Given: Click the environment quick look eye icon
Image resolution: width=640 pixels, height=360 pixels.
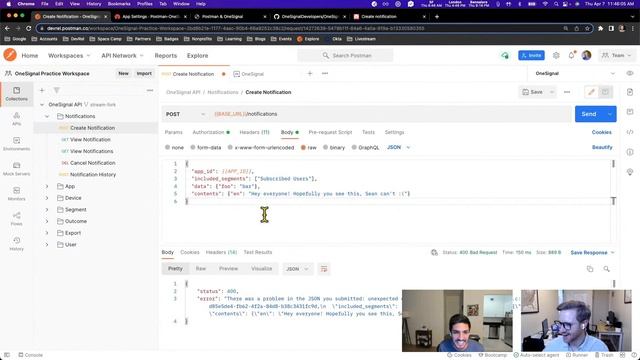Looking at the screenshot, I should coord(630,73).
